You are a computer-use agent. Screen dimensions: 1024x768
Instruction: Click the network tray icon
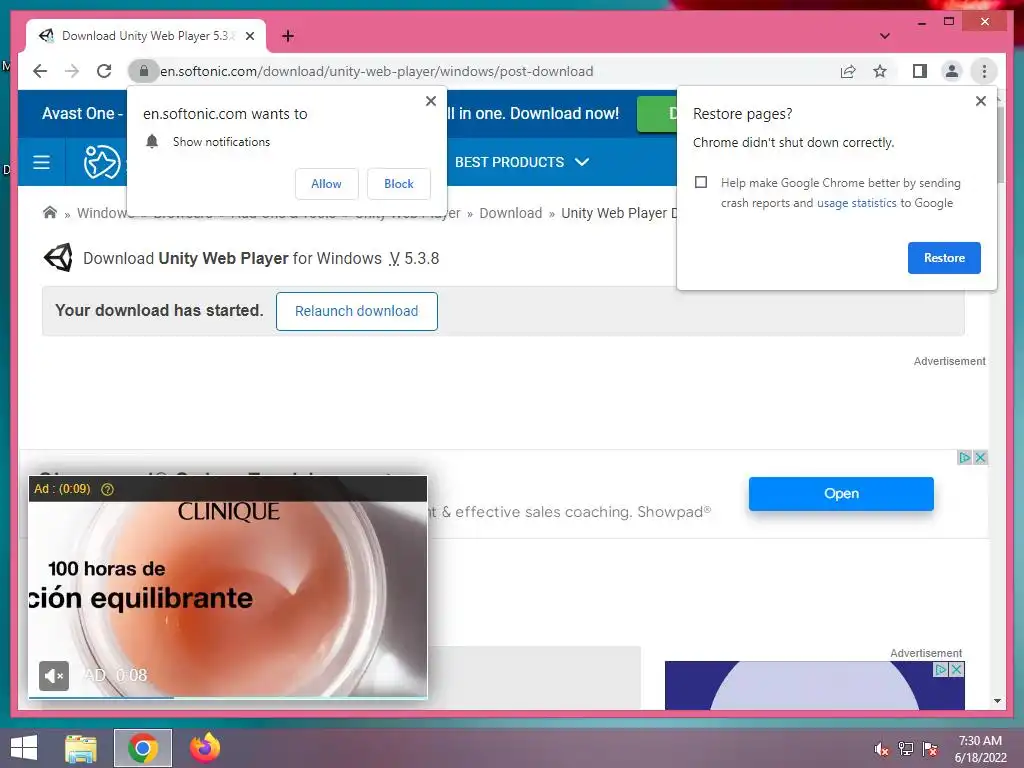pos(905,749)
